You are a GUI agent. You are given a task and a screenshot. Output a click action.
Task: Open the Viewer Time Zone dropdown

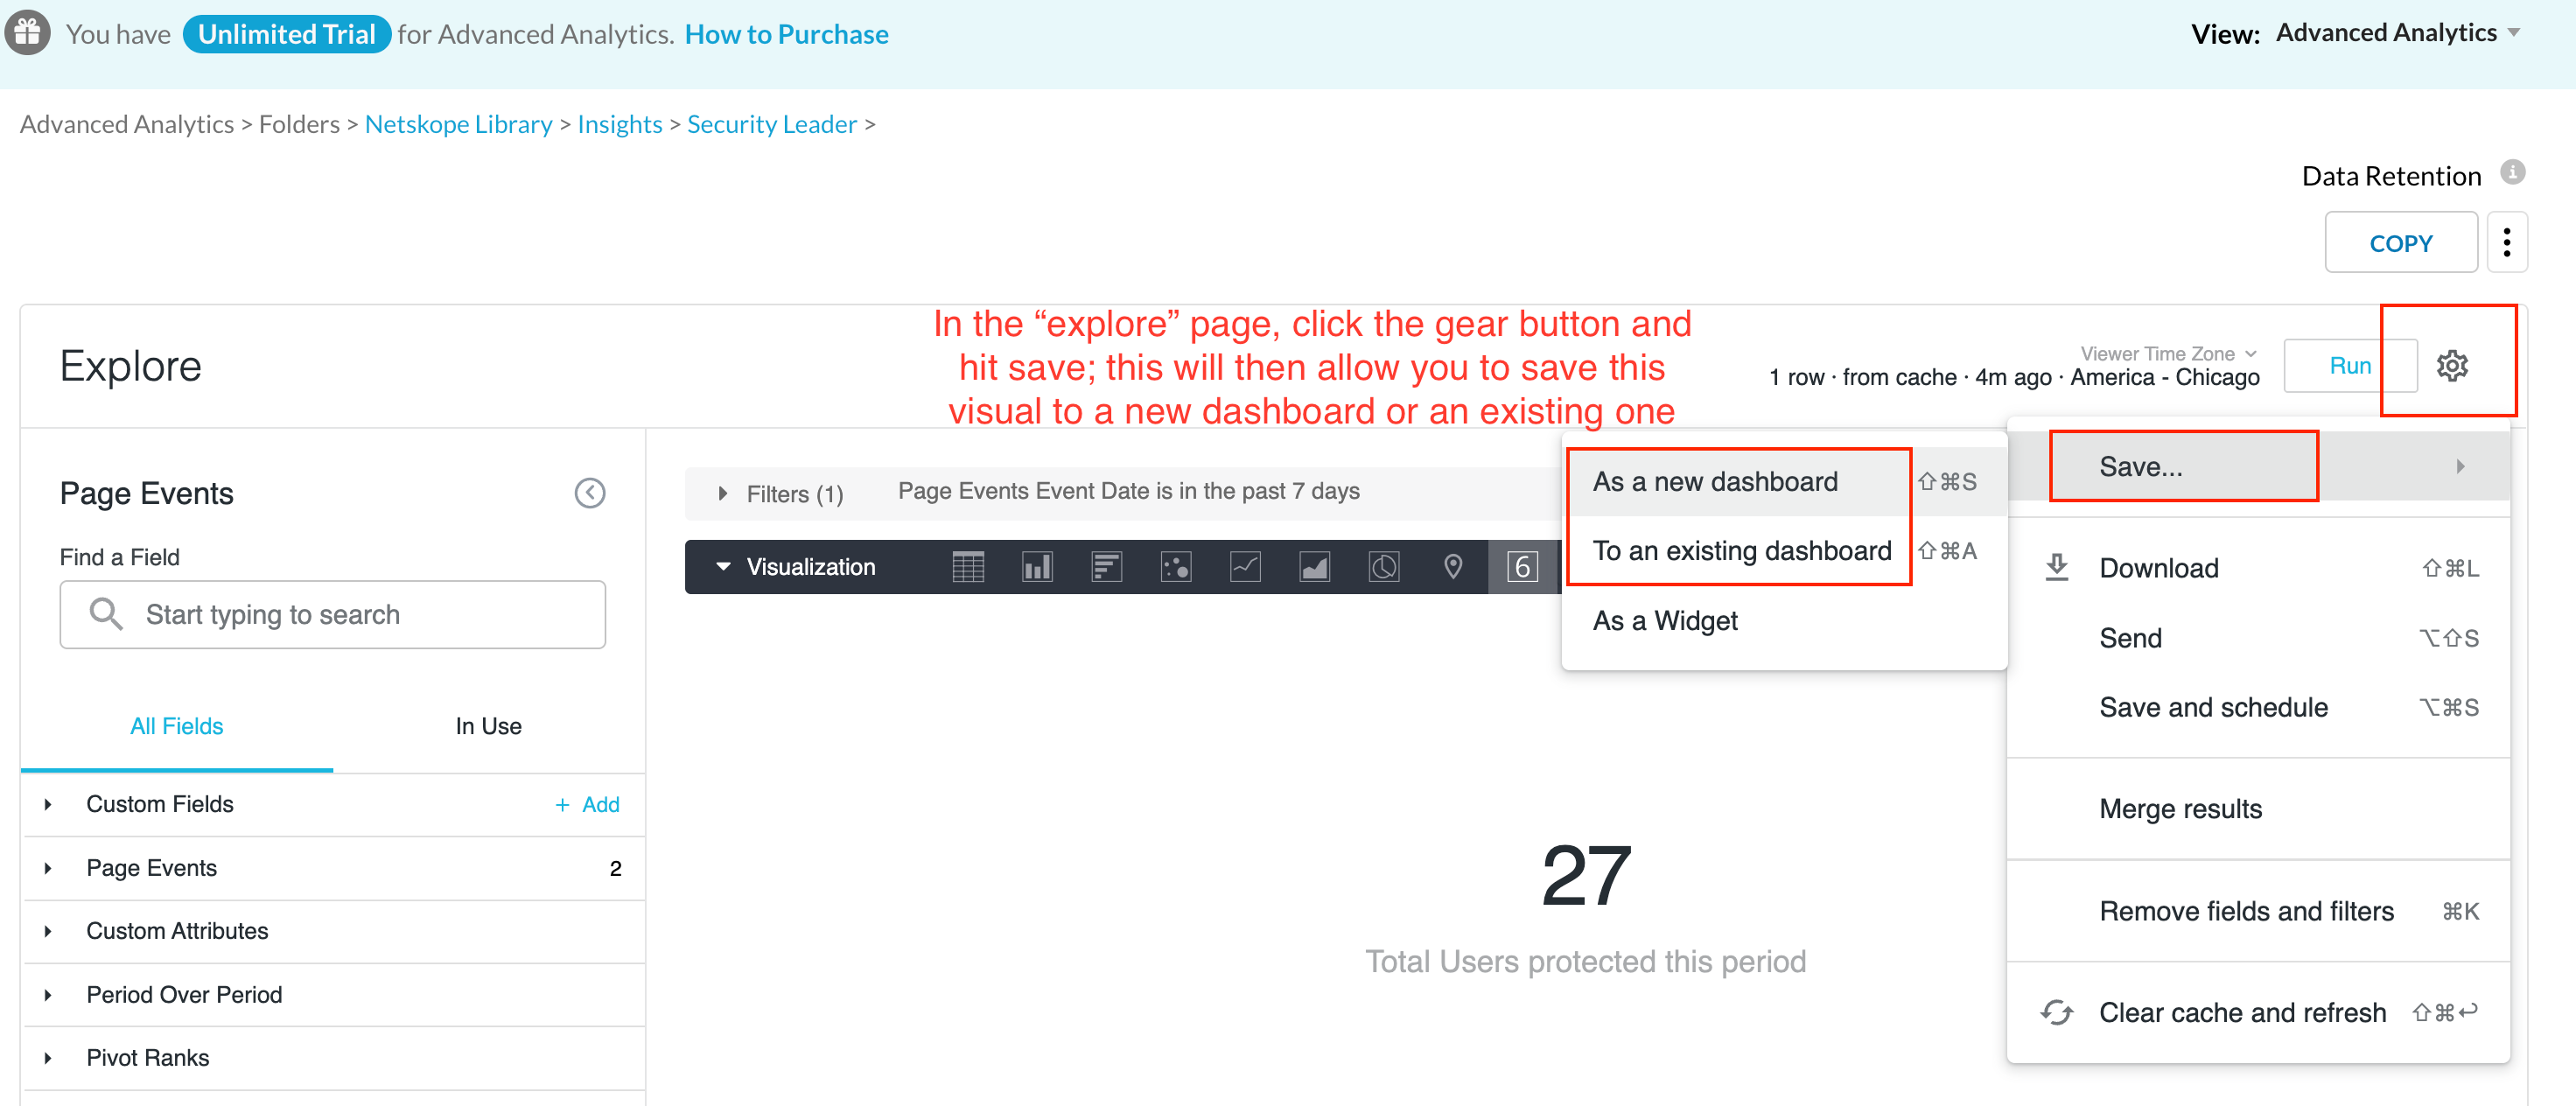pos(2168,354)
